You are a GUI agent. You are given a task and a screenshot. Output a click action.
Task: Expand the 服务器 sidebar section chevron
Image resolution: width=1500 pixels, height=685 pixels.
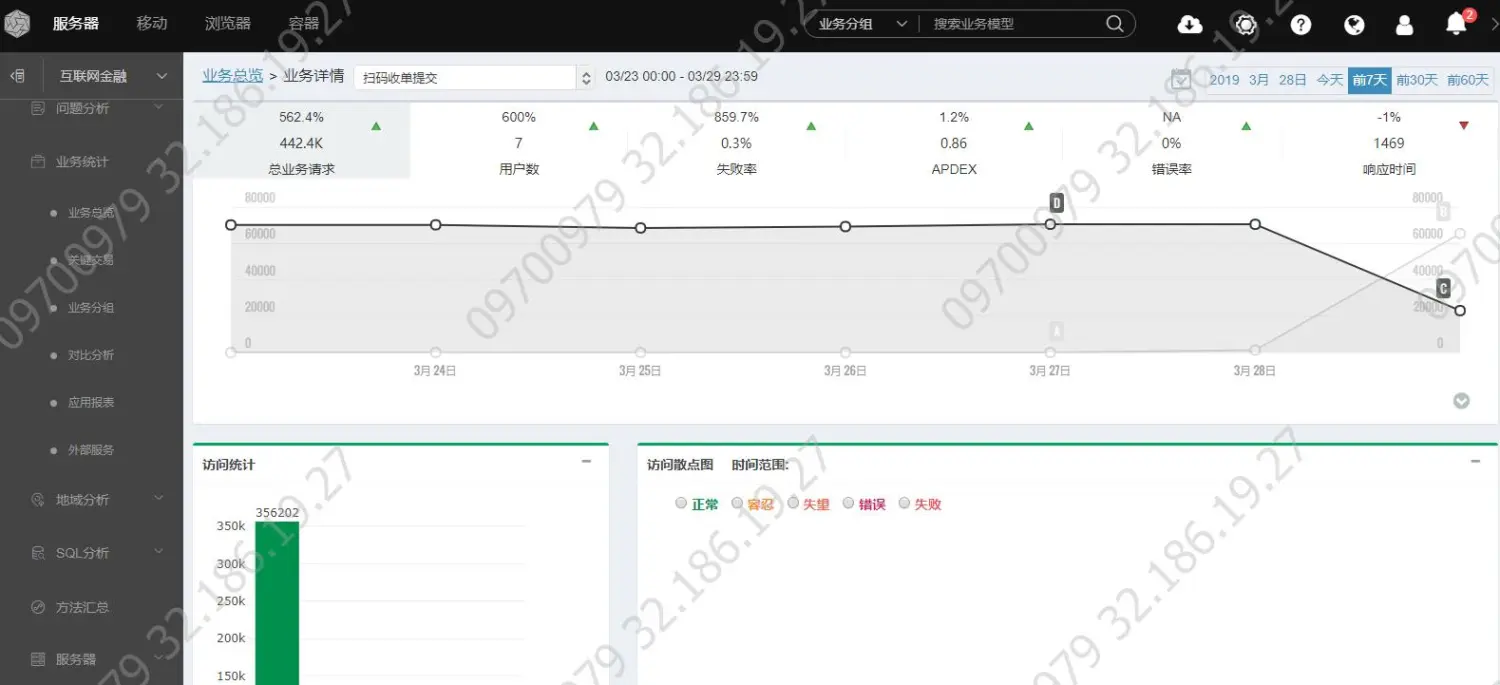pos(159,659)
